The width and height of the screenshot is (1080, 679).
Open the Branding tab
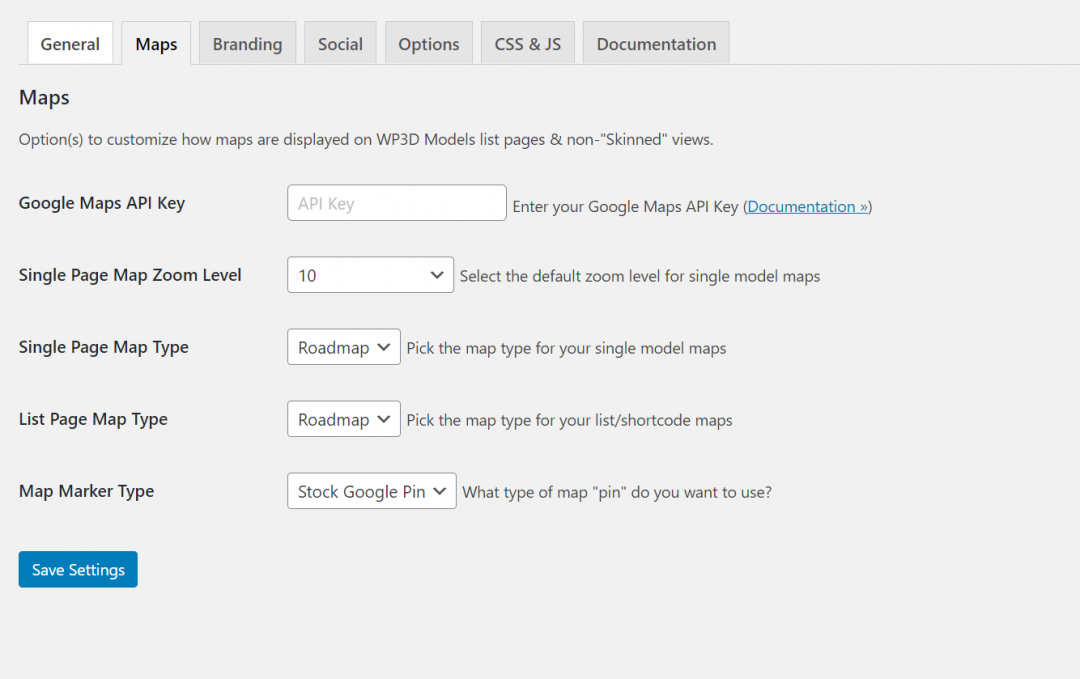click(x=247, y=43)
